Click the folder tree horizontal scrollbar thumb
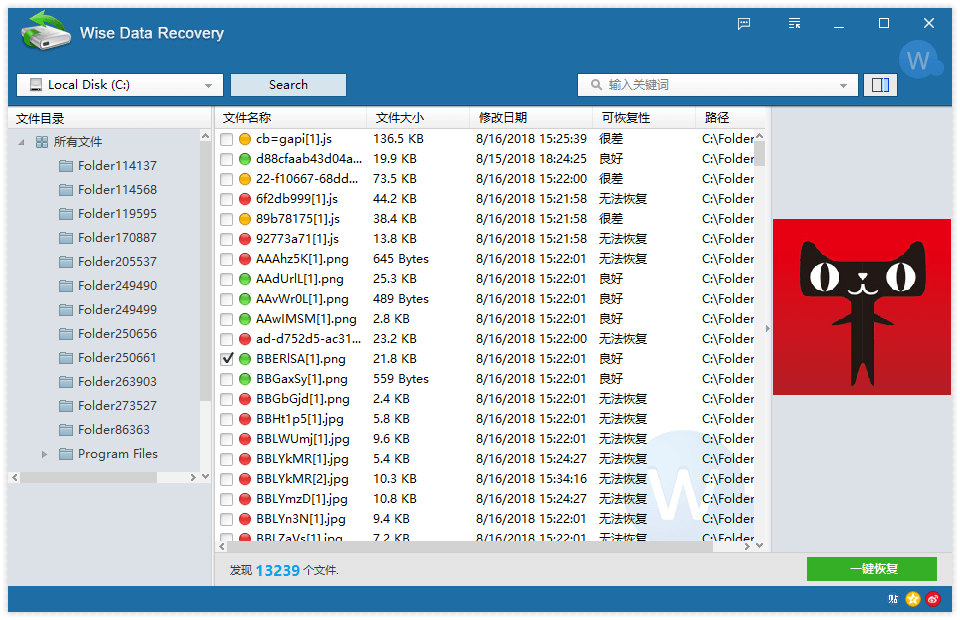This screenshot has height=620, width=960. (89, 477)
